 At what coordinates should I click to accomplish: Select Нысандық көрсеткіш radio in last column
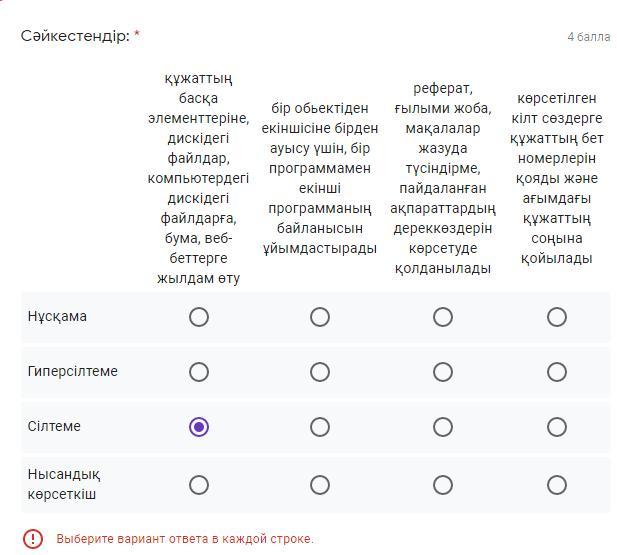pos(556,485)
